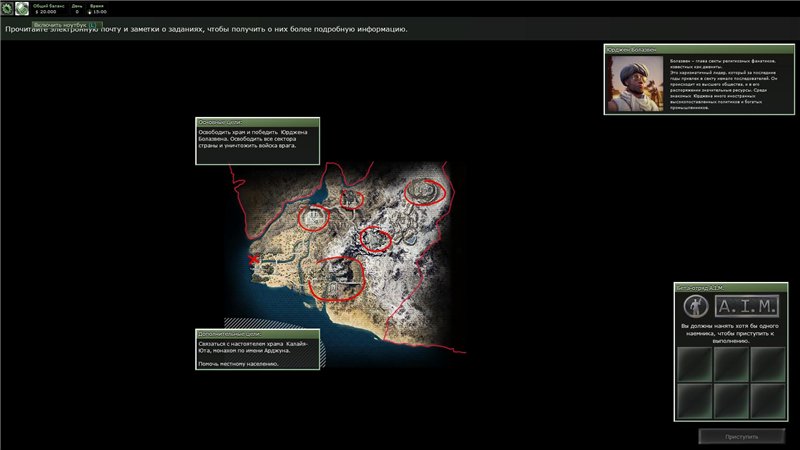This screenshot has width=800, height=450.
Task: Select the first empty squad slot, top row
Action: tap(694, 364)
